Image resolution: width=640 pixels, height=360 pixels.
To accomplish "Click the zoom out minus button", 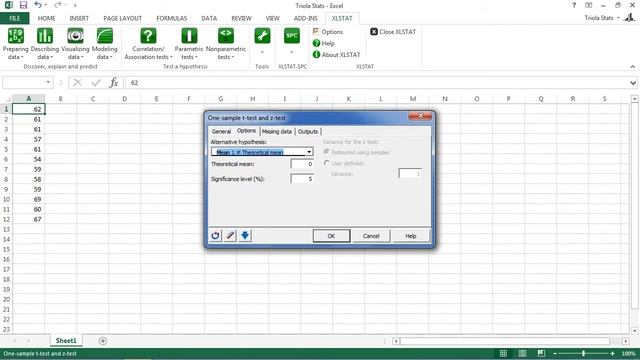I will pyautogui.click(x=555, y=353).
